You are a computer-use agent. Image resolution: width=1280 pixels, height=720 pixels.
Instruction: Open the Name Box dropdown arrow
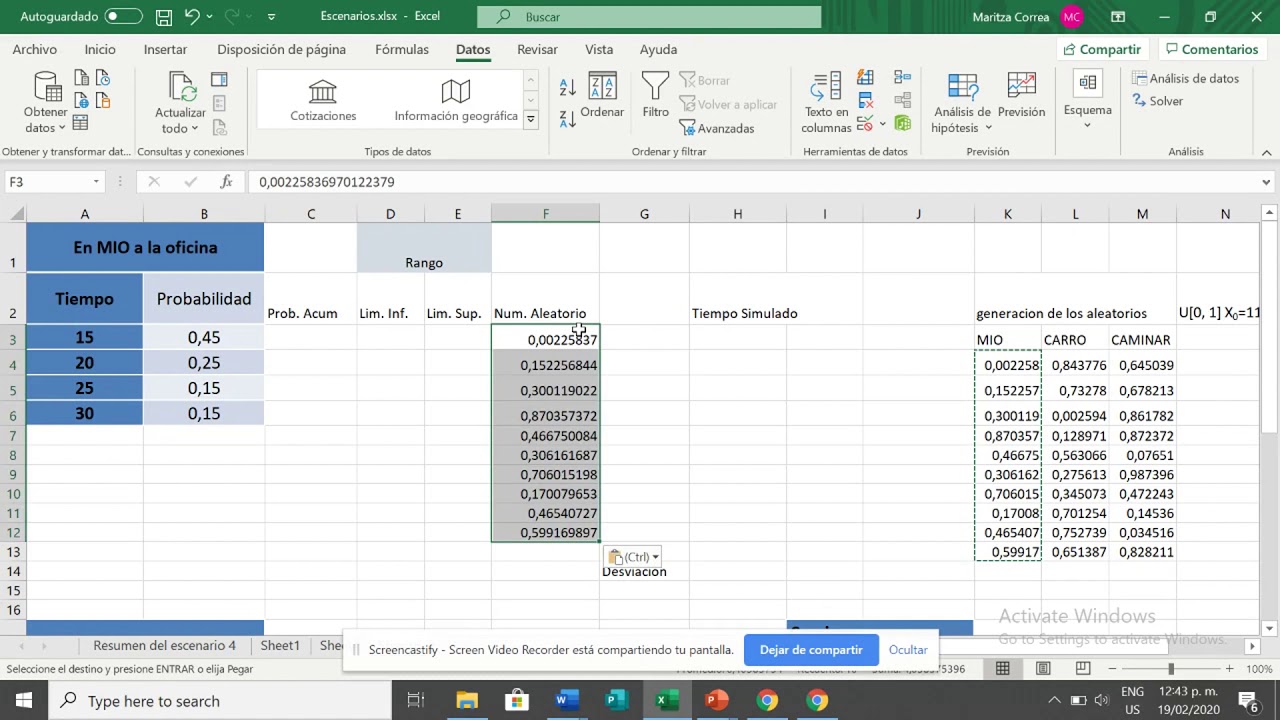[x=96, y=182]
